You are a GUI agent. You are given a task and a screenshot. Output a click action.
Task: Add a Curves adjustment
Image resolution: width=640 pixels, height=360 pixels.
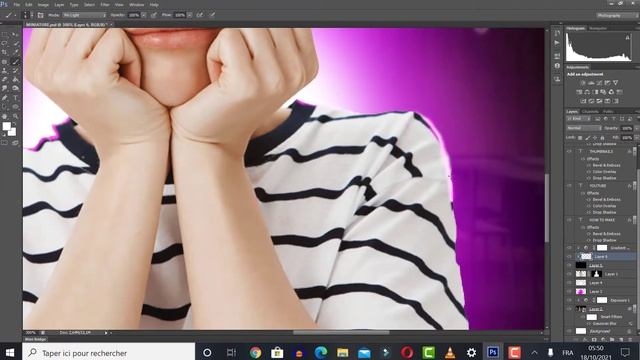tap(599, 83)
